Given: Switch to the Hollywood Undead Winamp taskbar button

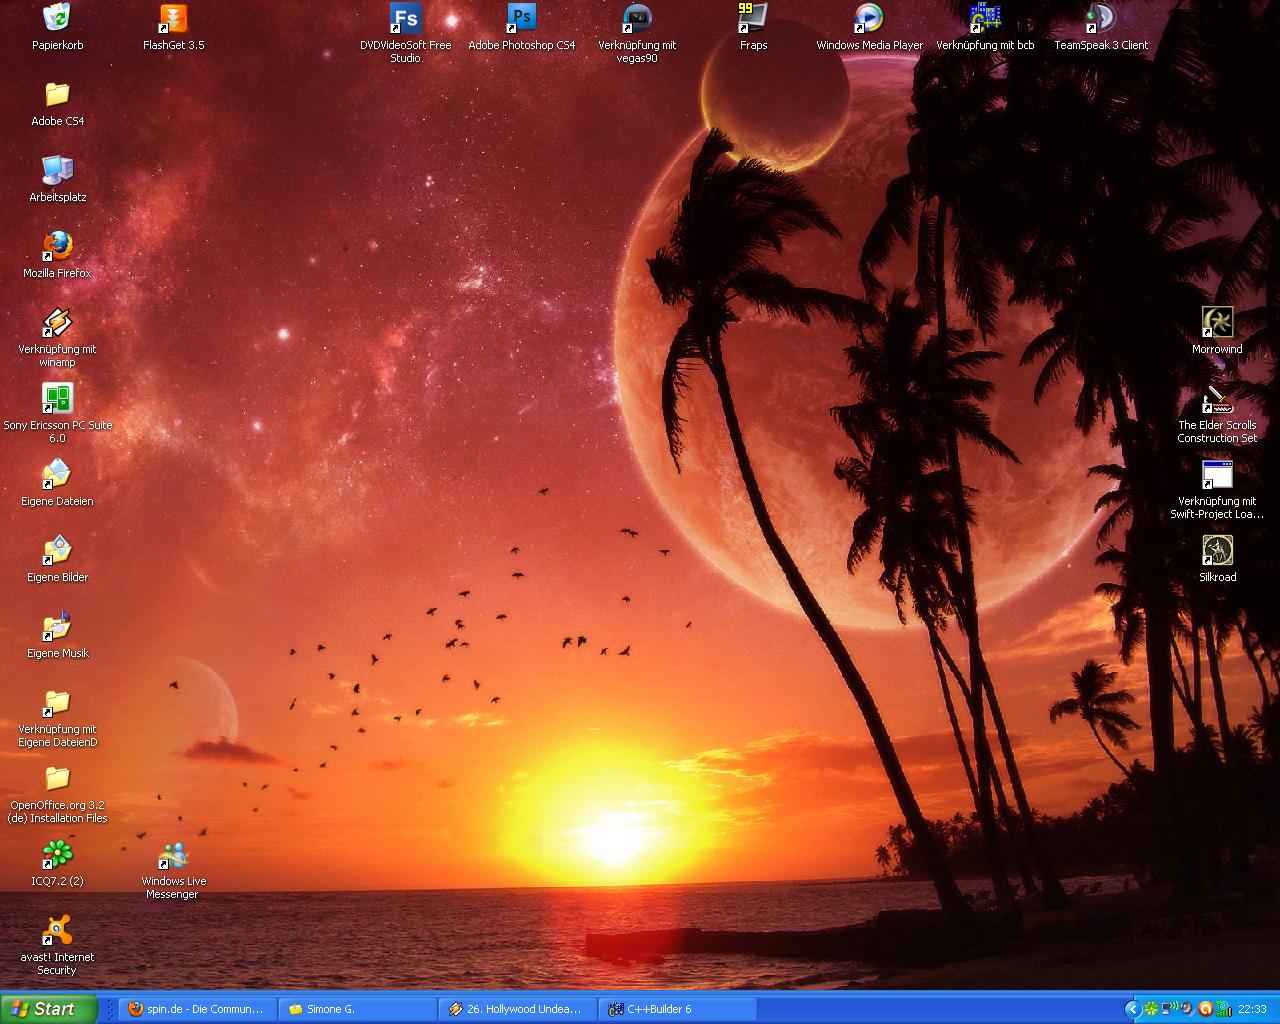Looking at the screenshot, I should pyautogui.click(x=517, y=1009).
